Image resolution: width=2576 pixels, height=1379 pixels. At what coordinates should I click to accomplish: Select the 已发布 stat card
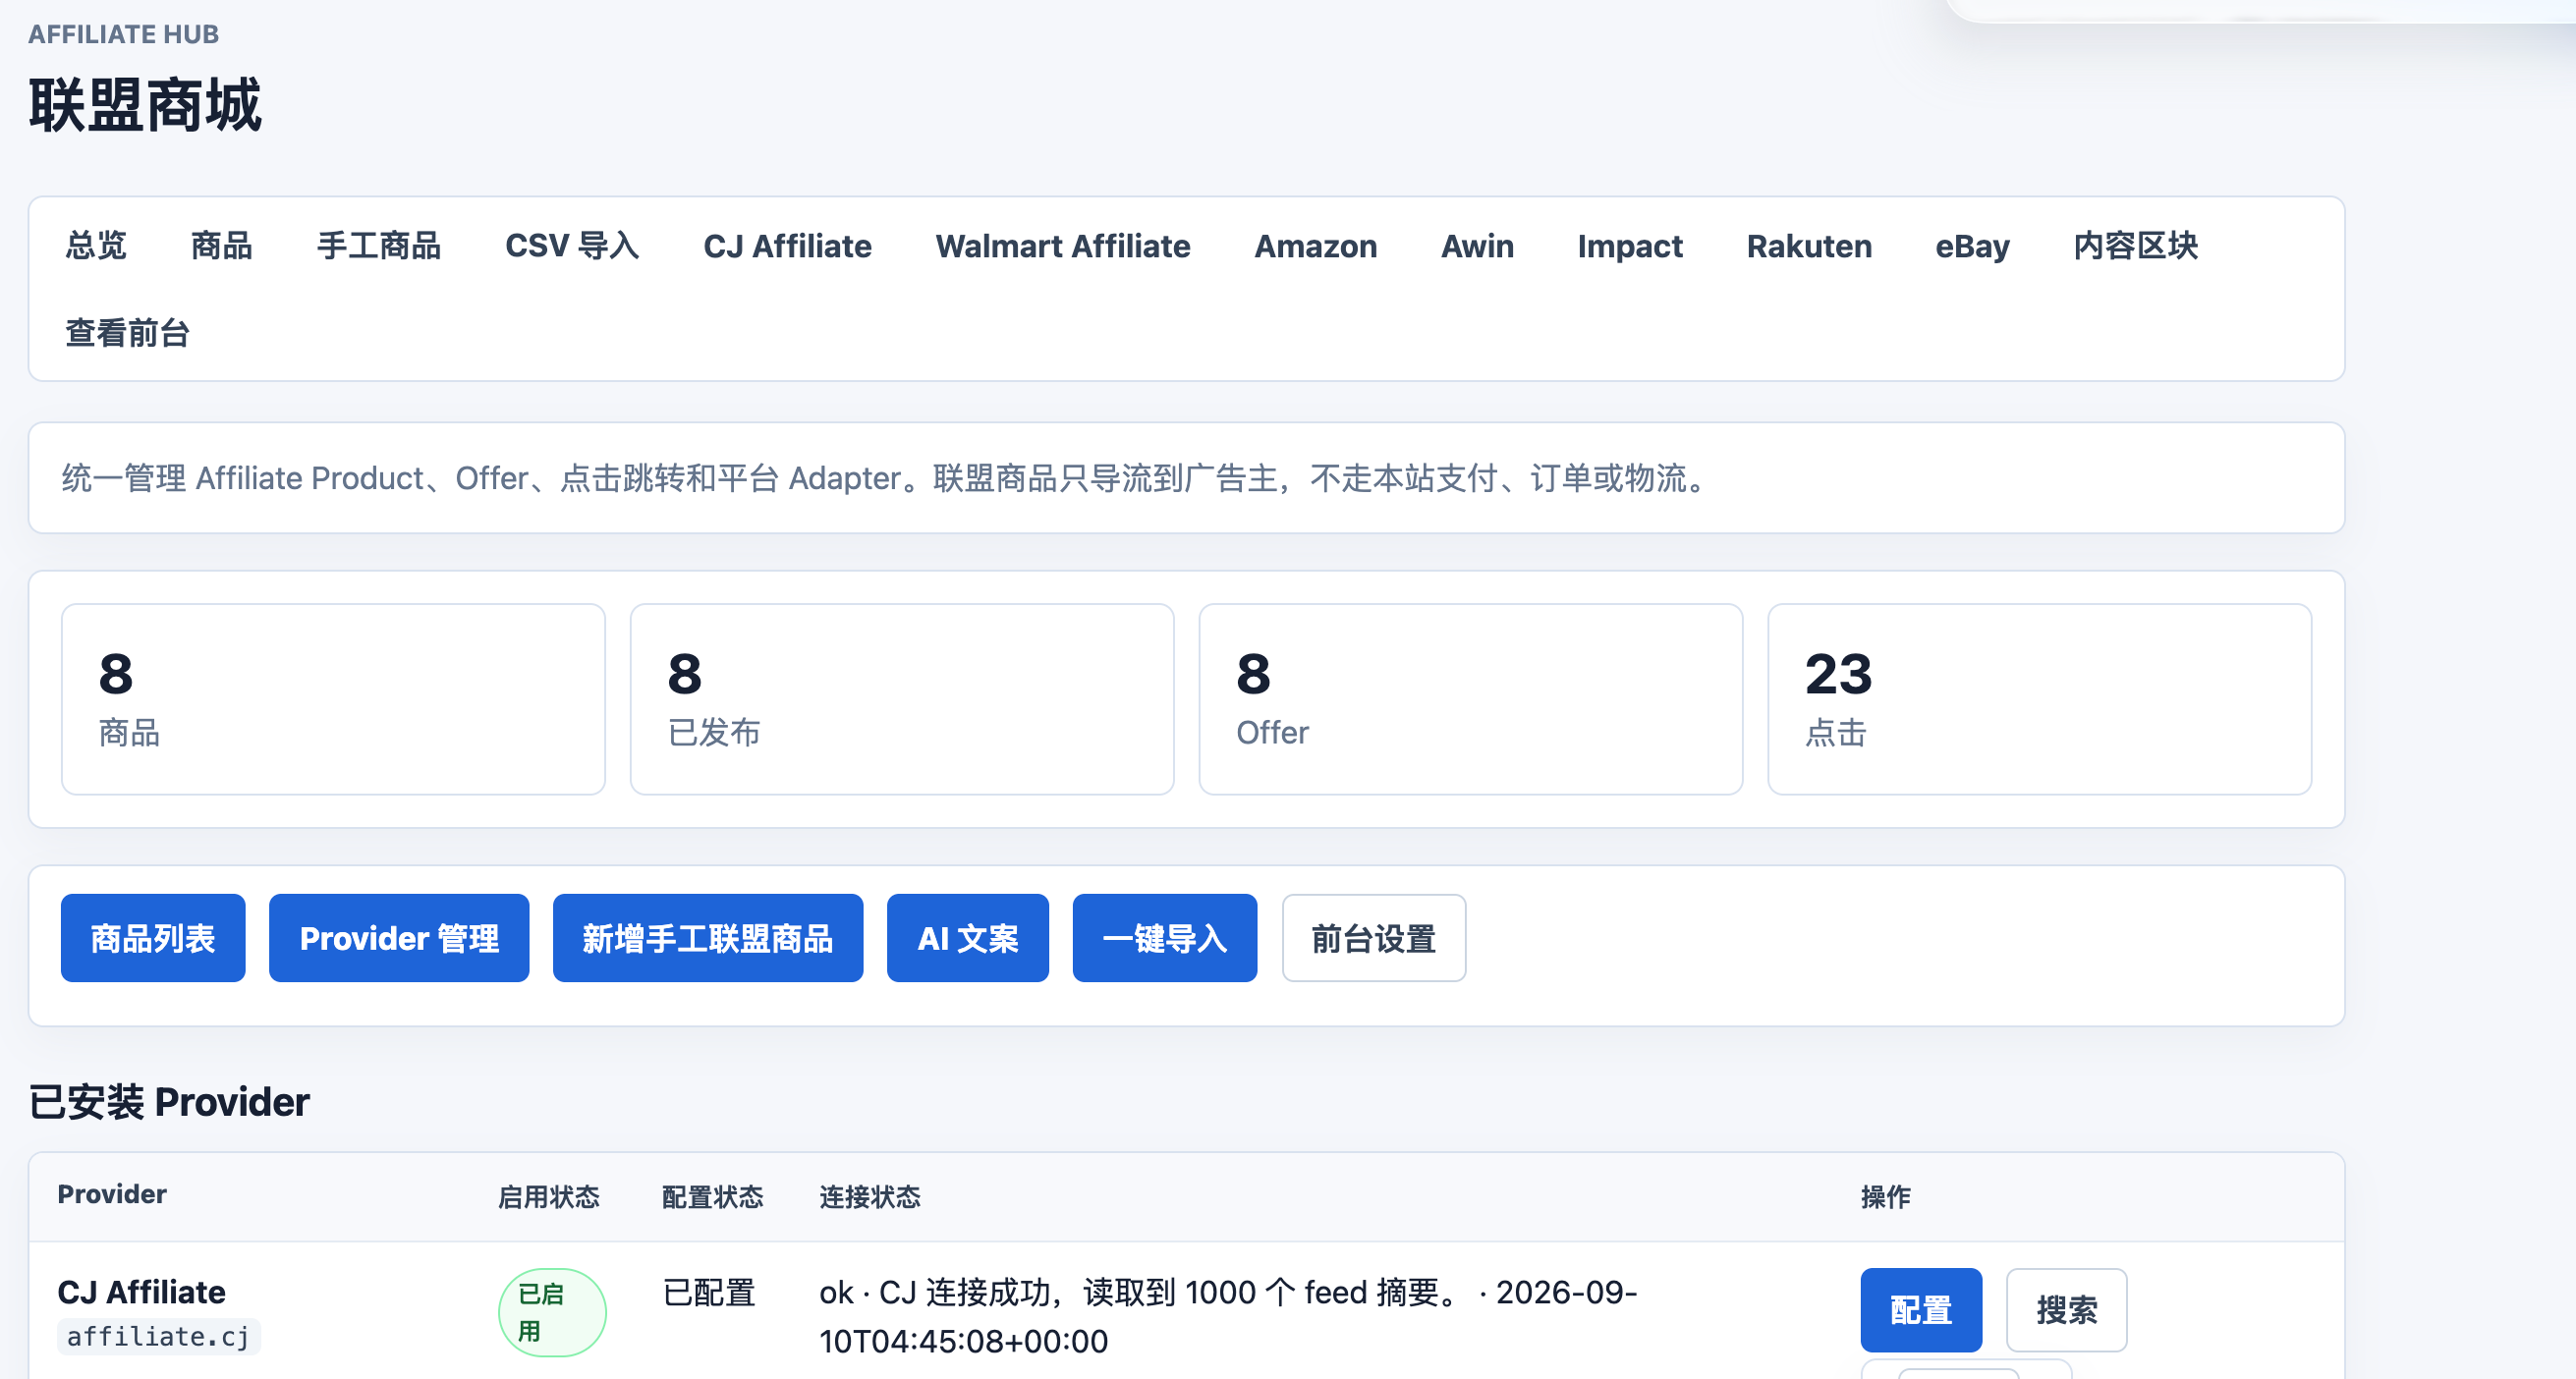(902, 699)
